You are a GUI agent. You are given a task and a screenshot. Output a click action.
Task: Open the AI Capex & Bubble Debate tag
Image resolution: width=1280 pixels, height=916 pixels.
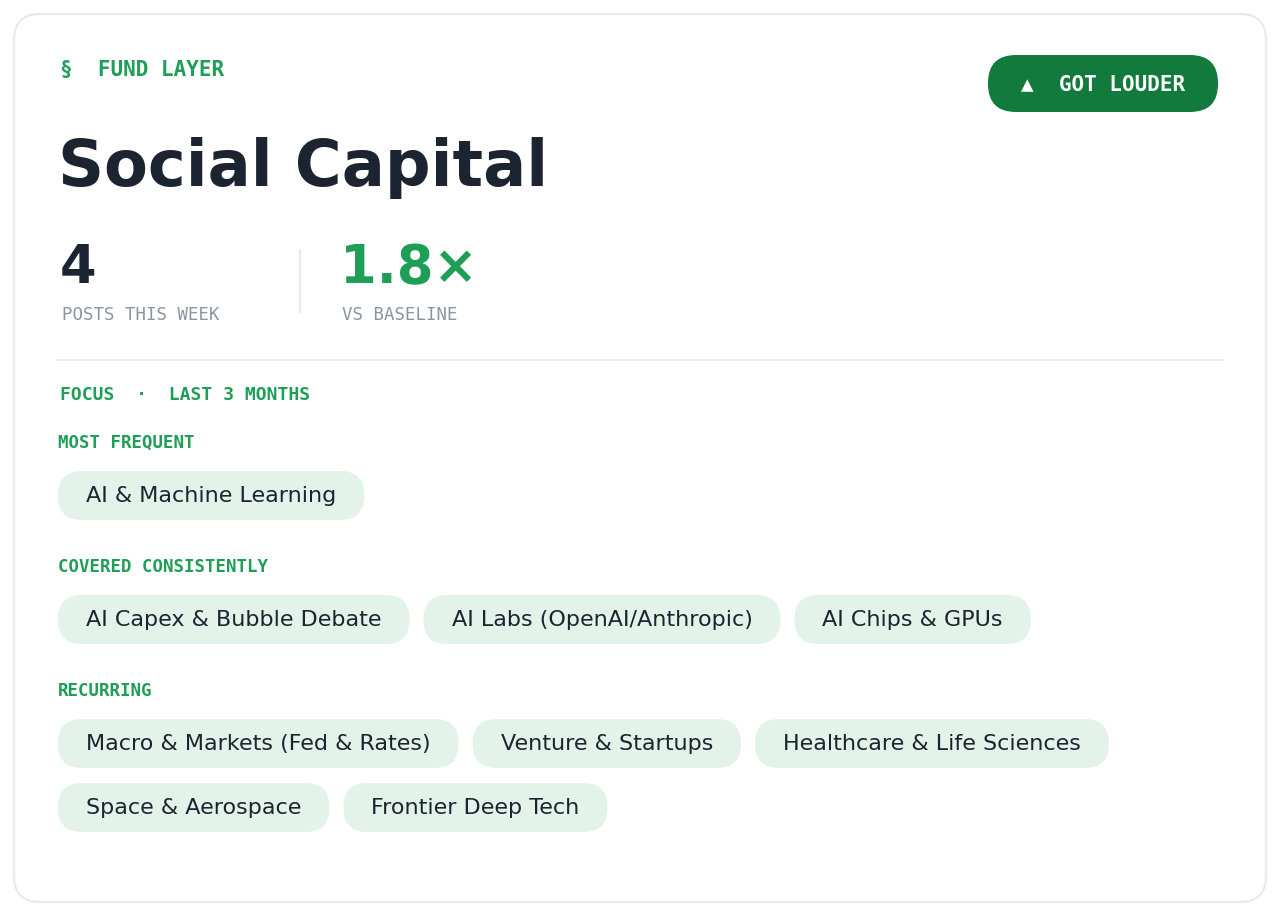click(234, 620)
